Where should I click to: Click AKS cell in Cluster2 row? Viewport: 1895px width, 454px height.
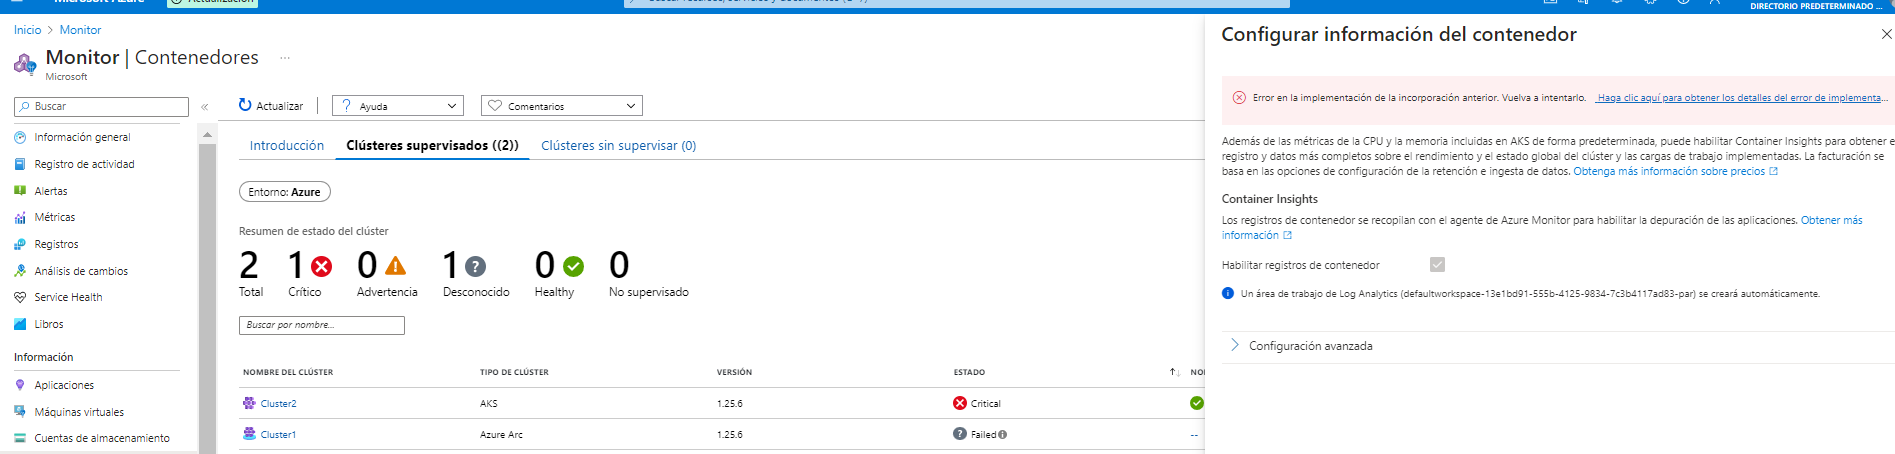tap(489, 404)
